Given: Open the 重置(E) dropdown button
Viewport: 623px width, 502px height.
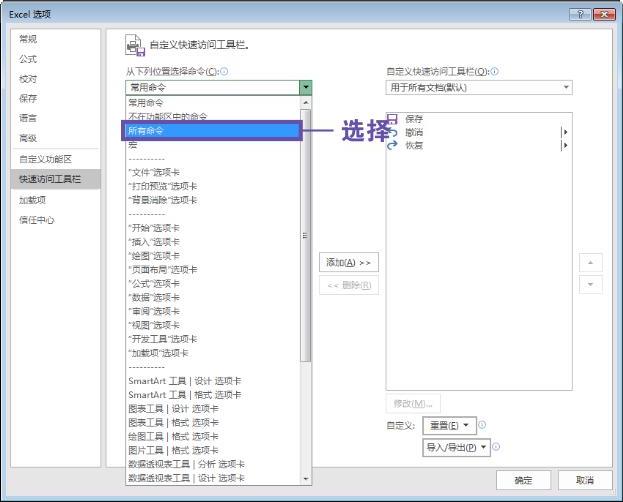Looking at the screenshot, I should pyautogui.click(x=449, y=426).
